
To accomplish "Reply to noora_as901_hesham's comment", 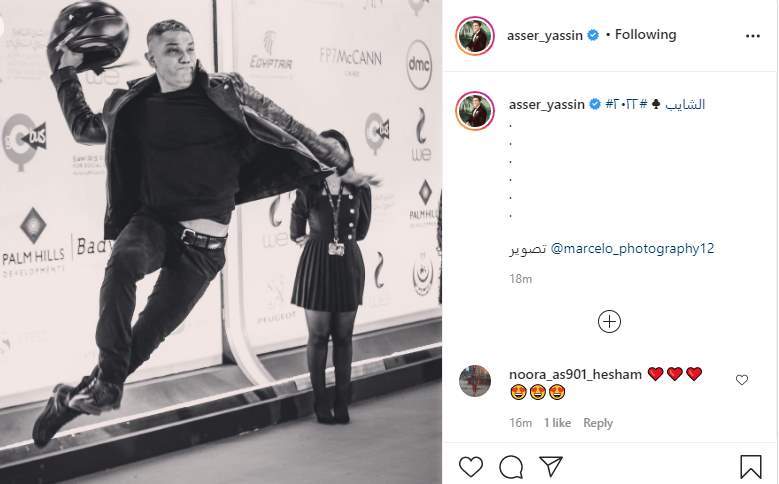I will click(x=598, y=423).
